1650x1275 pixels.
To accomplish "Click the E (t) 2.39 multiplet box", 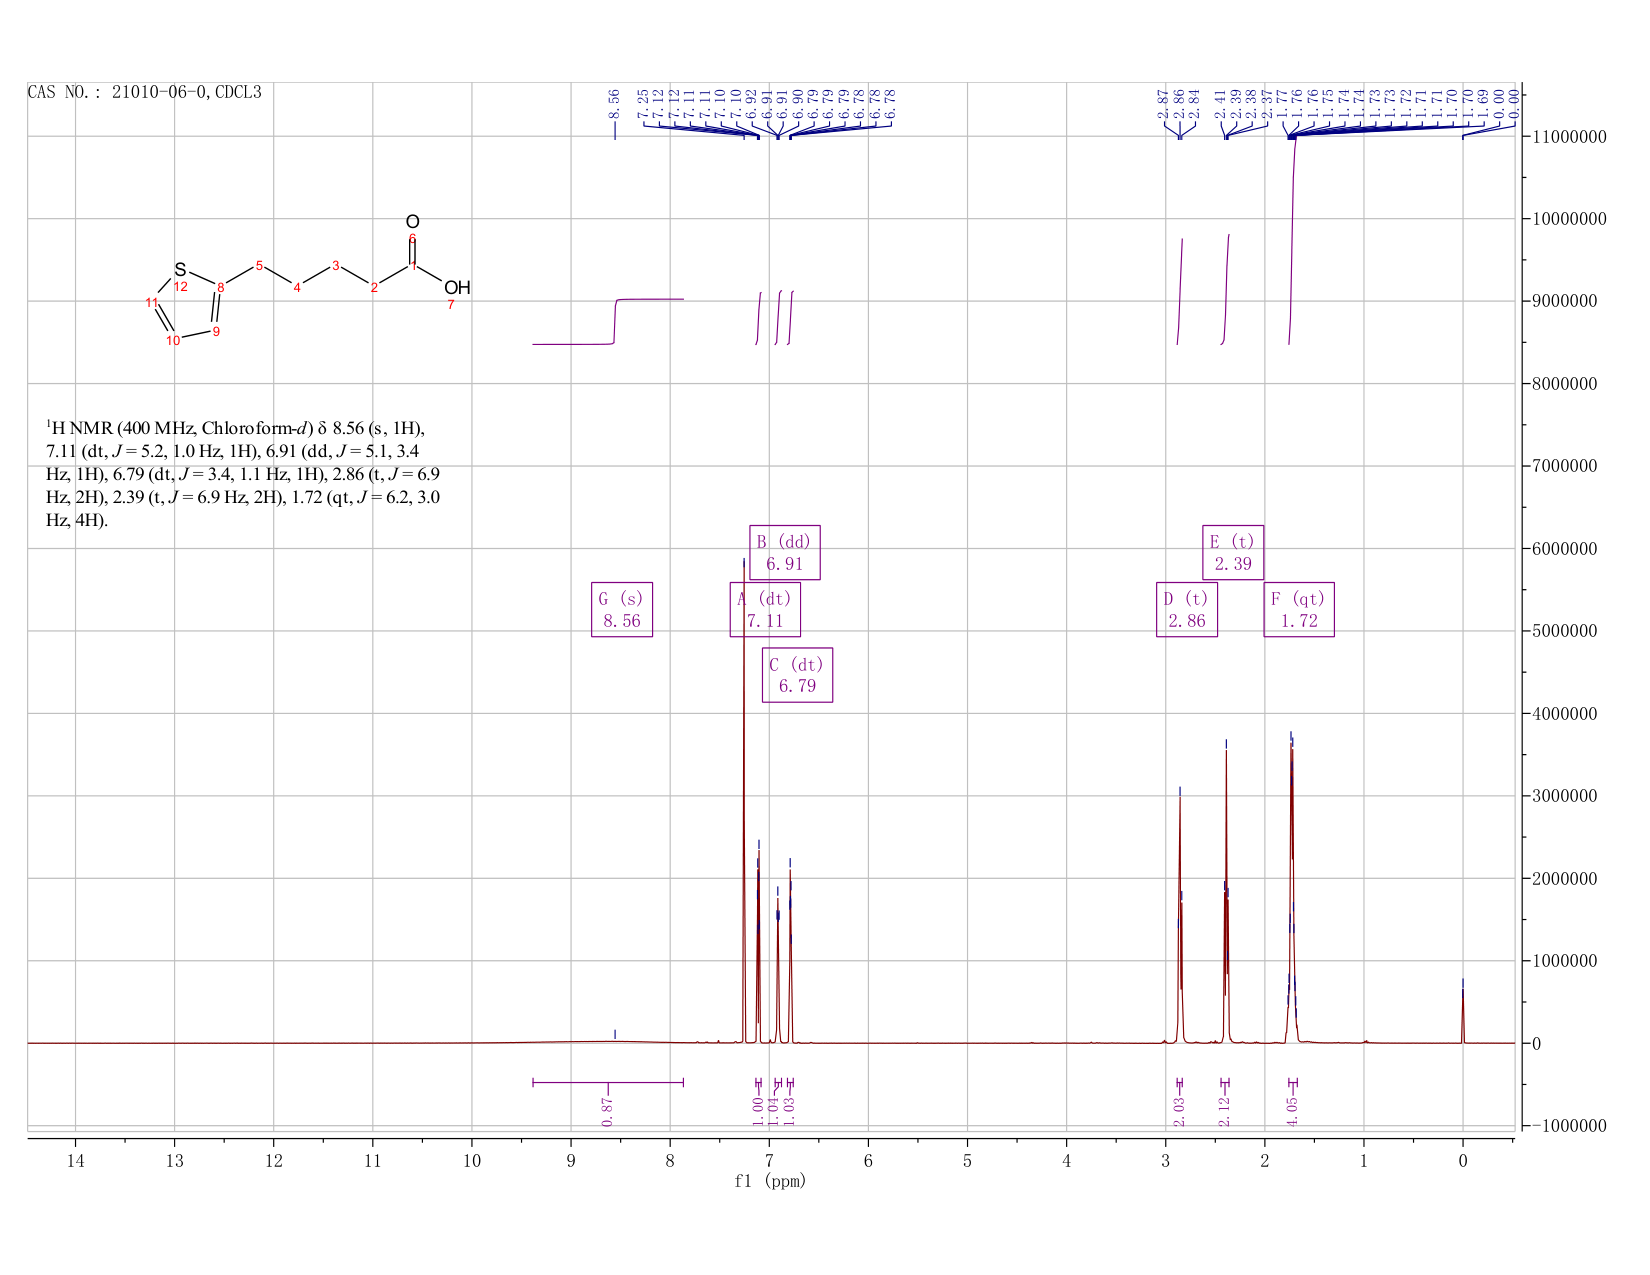I will tap(1233, 552).
